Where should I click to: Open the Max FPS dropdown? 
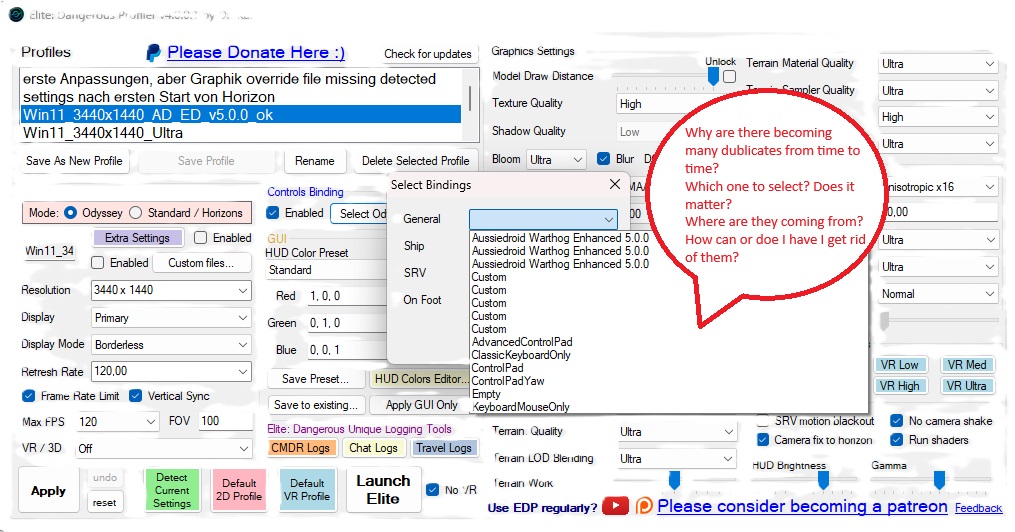point(117,422)
